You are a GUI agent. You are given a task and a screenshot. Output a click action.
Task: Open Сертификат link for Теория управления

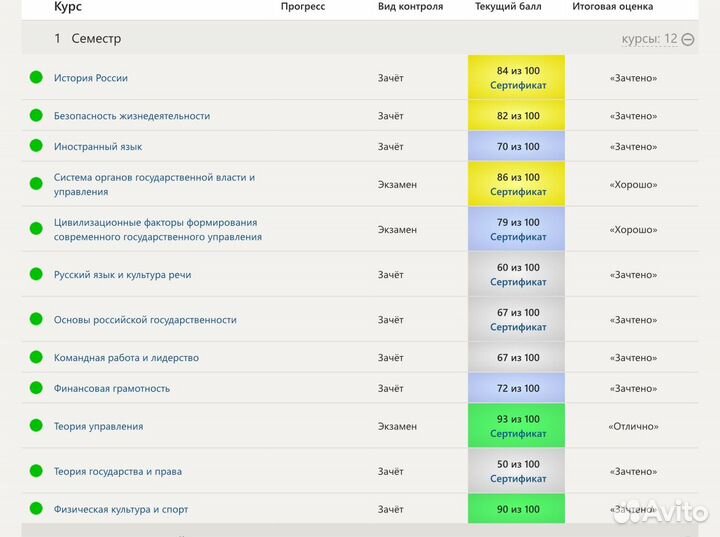point(518,434)
